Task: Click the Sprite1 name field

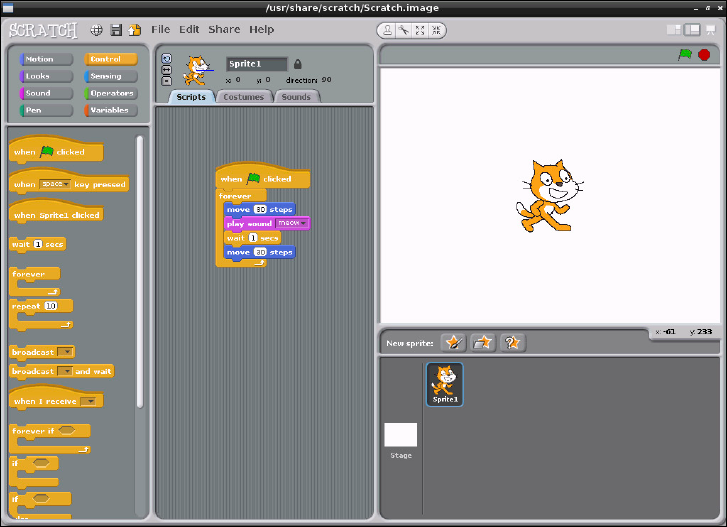Action: click(x=257, y=64)
